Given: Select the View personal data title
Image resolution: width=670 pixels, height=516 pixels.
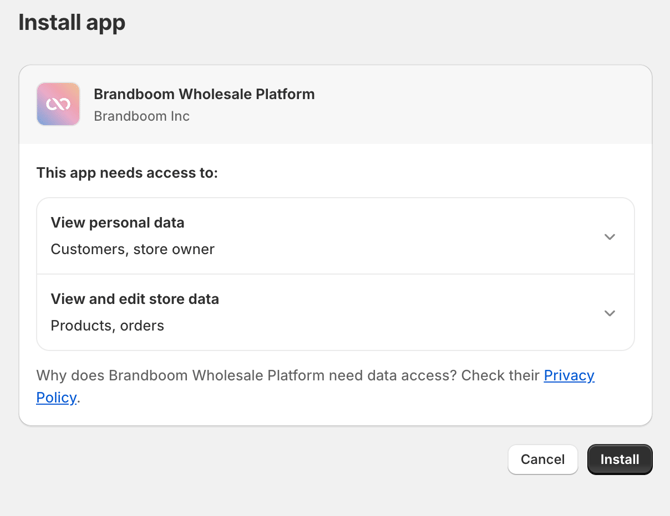Looking at the screenshot, I should [117, 223].
